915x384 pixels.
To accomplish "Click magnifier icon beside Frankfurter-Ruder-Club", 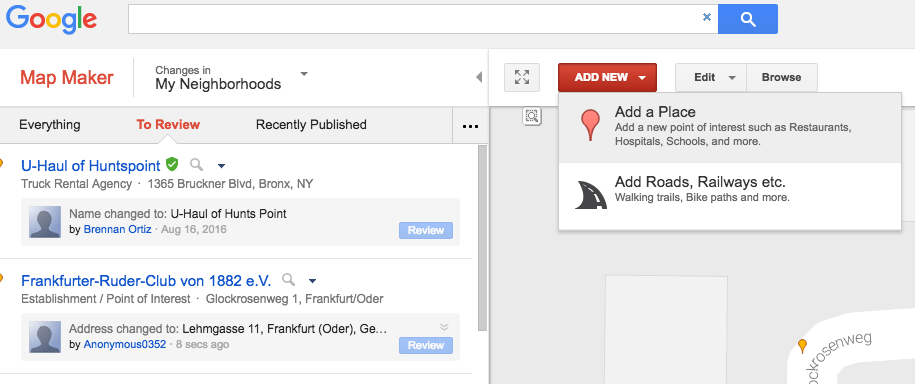I will [288, 280].
